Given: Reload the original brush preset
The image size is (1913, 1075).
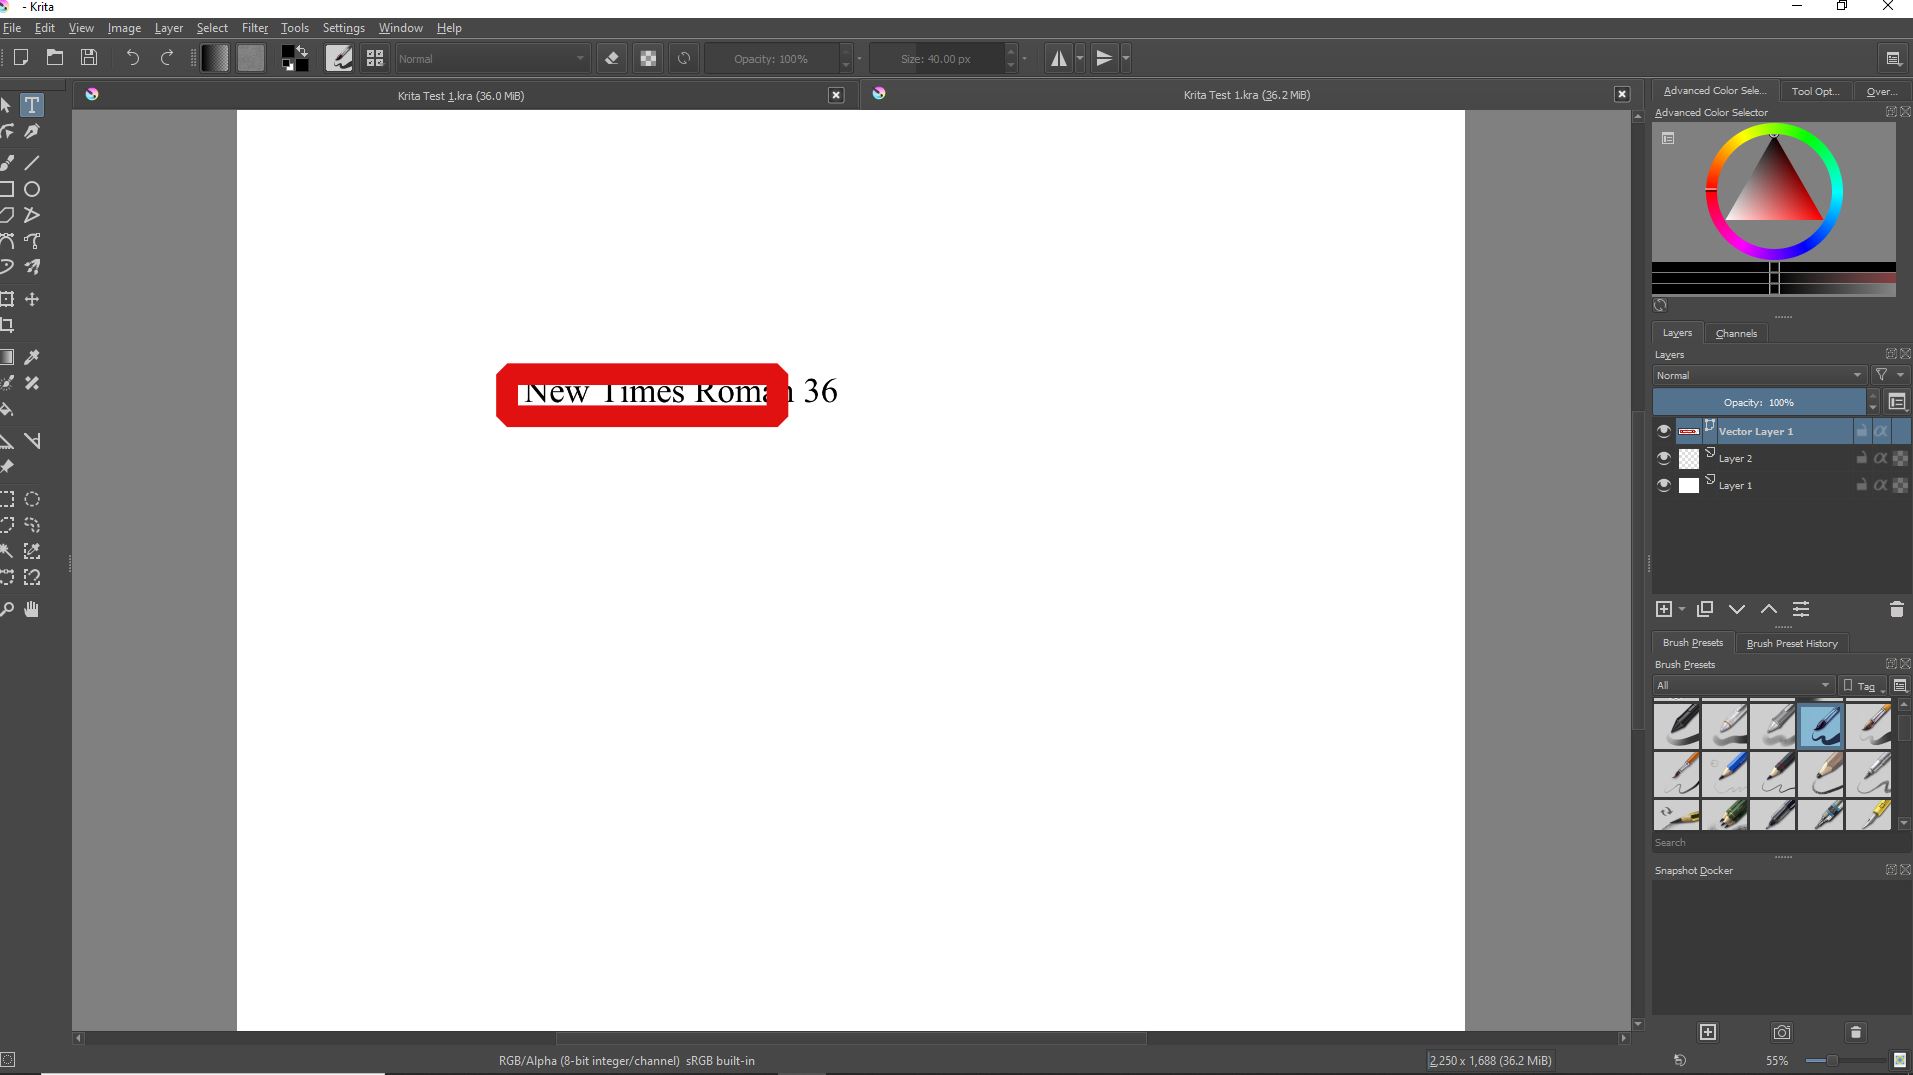Looking at the screenshot, I should [684, 58].
